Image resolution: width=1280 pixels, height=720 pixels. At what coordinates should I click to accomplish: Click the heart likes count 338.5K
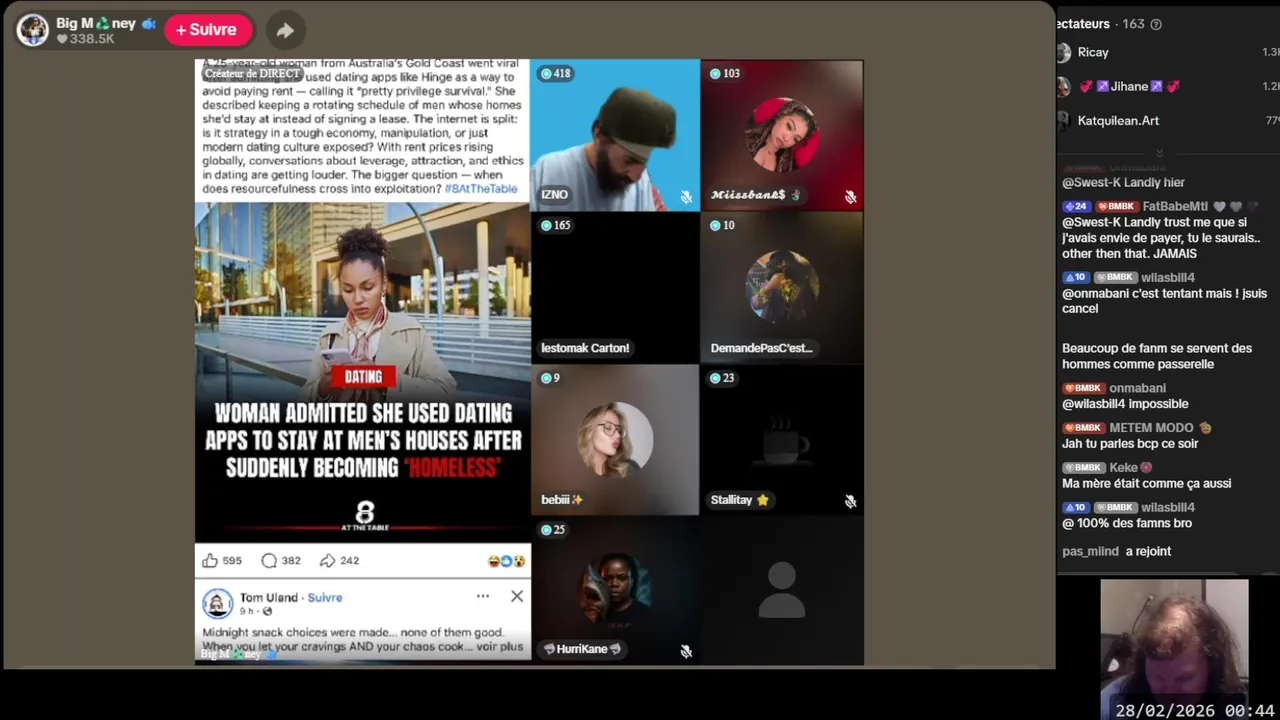[84, 39]
